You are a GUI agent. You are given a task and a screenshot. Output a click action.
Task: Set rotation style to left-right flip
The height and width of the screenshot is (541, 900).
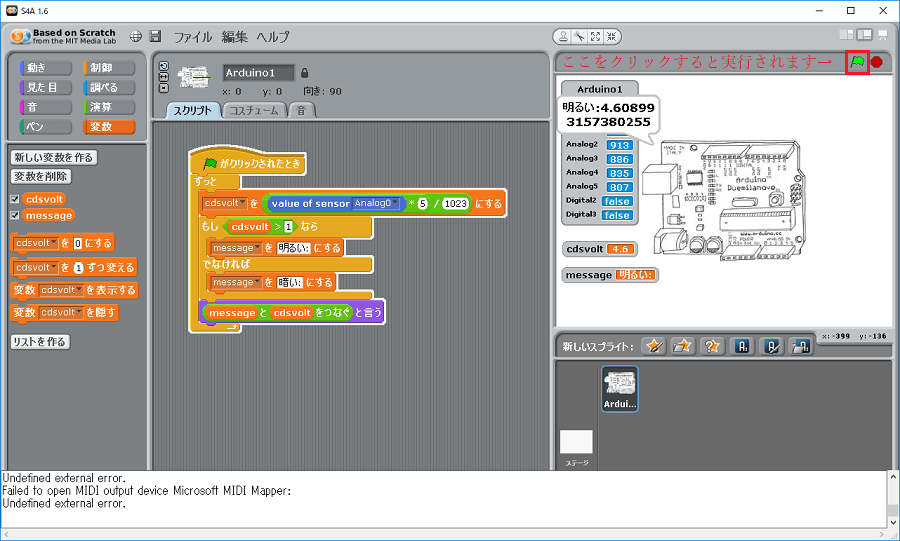coord(164,77)
